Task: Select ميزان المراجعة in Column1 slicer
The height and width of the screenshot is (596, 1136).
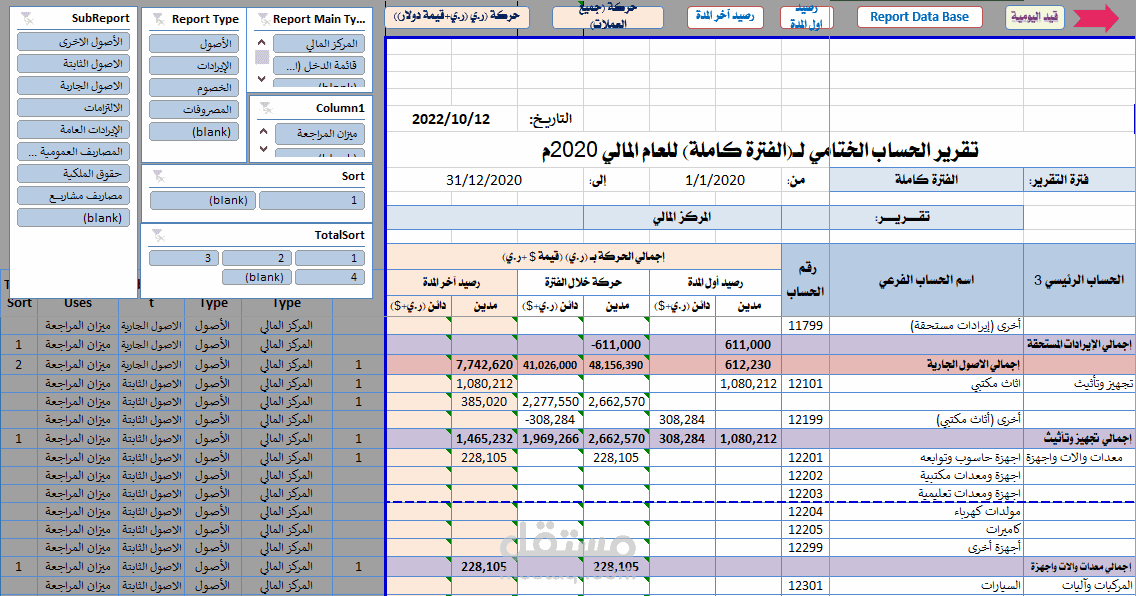Action: pyautogui.click(x=321, y=133)
